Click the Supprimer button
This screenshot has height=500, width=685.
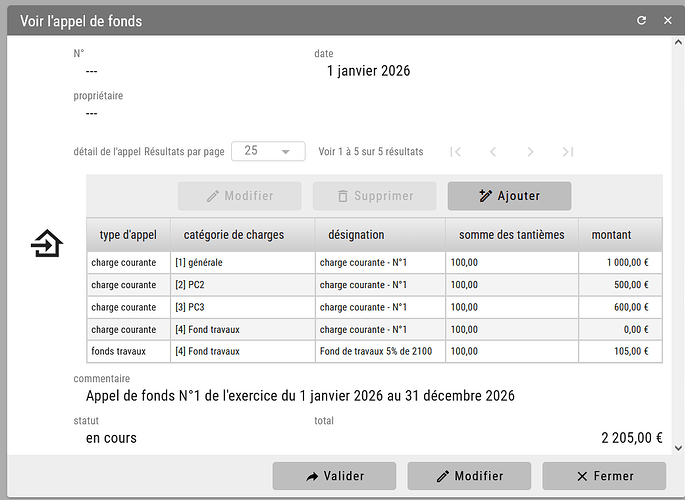point(374,196)
